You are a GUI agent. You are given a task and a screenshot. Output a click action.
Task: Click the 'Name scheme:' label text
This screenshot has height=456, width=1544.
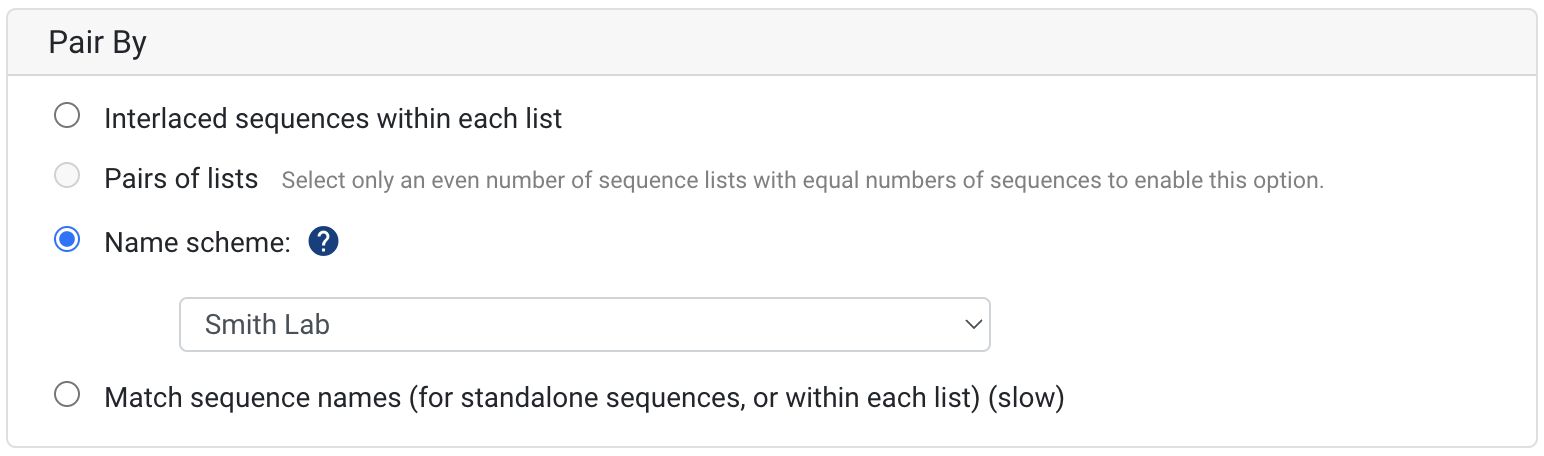pyautogui.click(x=197, y=241)
